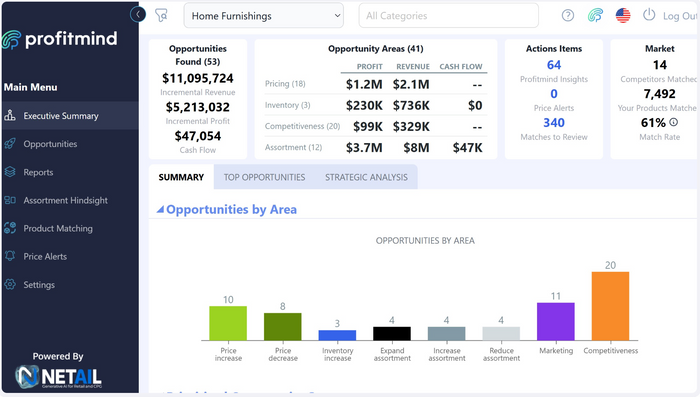Click the $736K Inventory revenue value
The height and width of the screenshot is (397, 700).
coord(411,105)
